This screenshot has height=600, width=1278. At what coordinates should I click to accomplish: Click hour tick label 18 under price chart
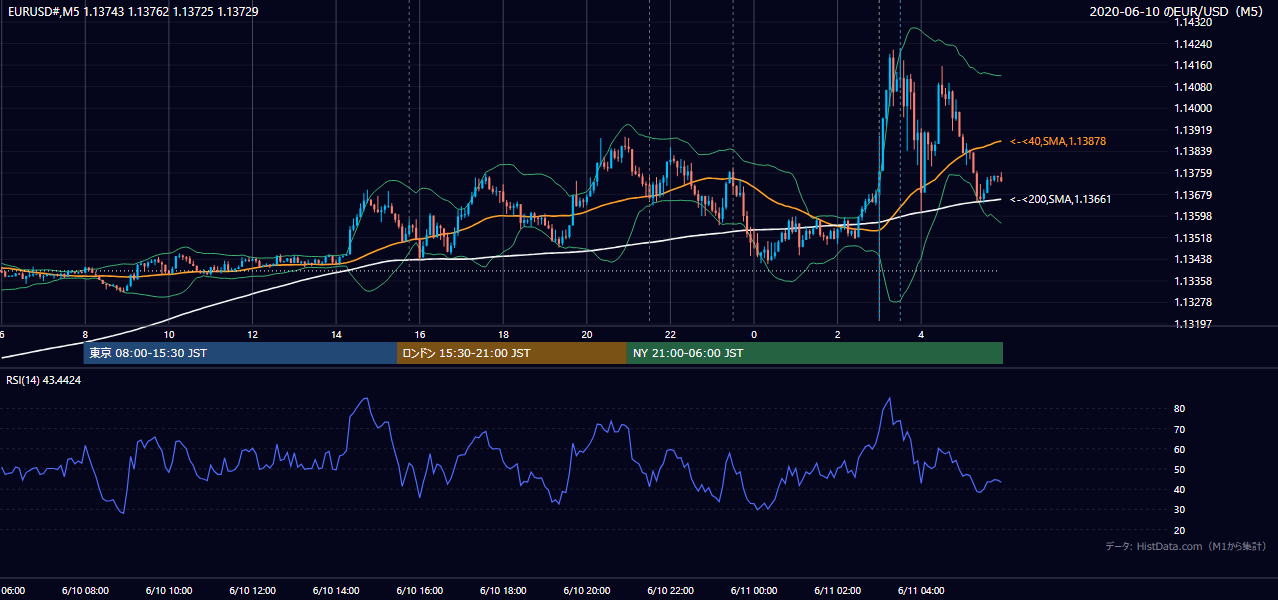[x=503, y=334]
